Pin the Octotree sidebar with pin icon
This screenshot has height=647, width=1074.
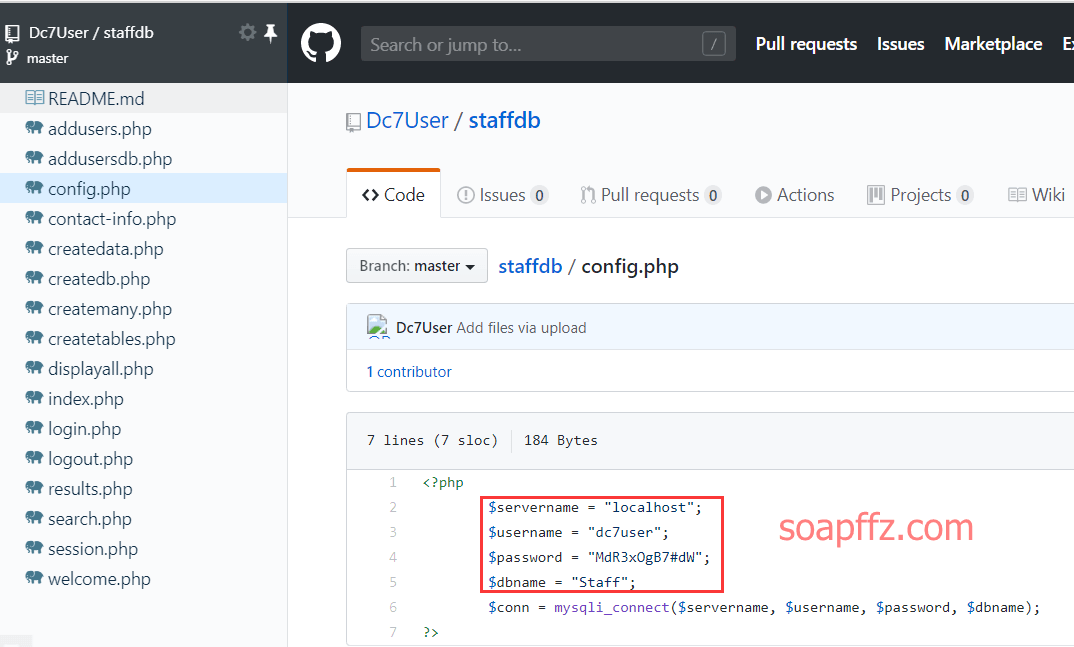click(271, 33)
